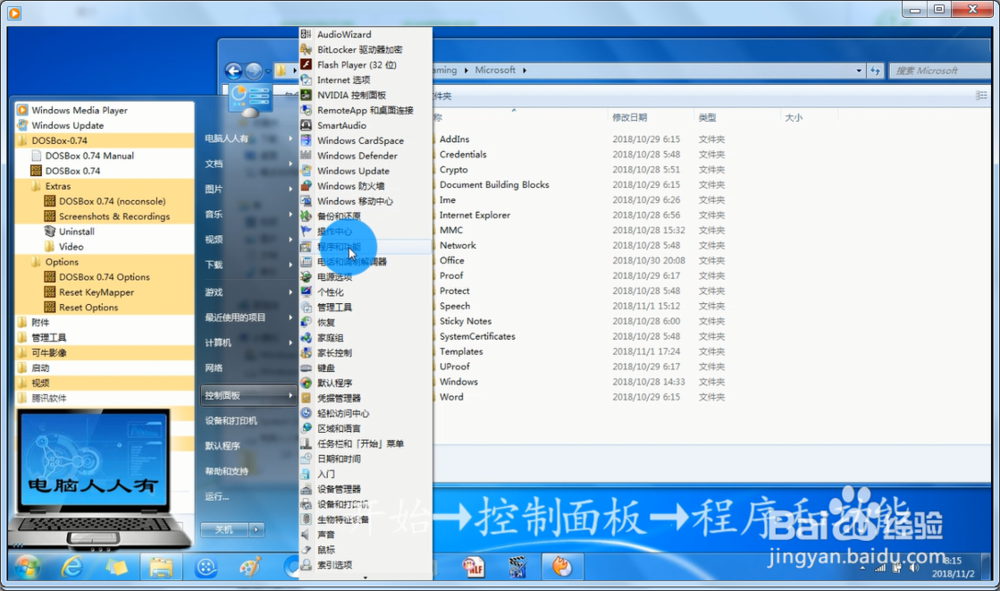1000x591 pixels.
Task: Expand 最近使用的项目 submenu
Action: pyautogui.click(x=248, y=317)
